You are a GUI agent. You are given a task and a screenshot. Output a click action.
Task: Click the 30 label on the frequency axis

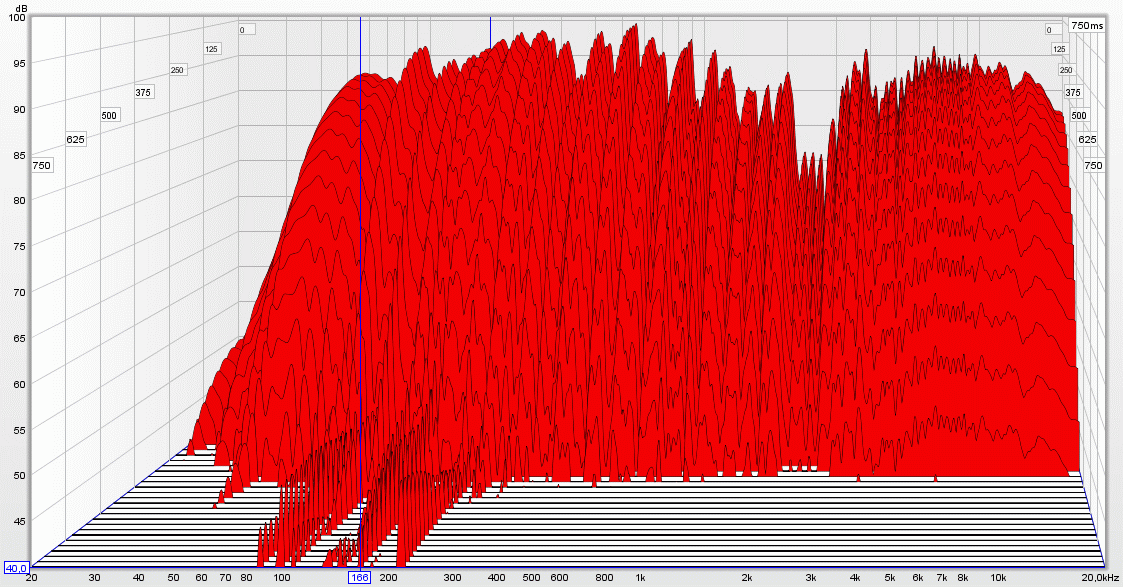[95, 578]
